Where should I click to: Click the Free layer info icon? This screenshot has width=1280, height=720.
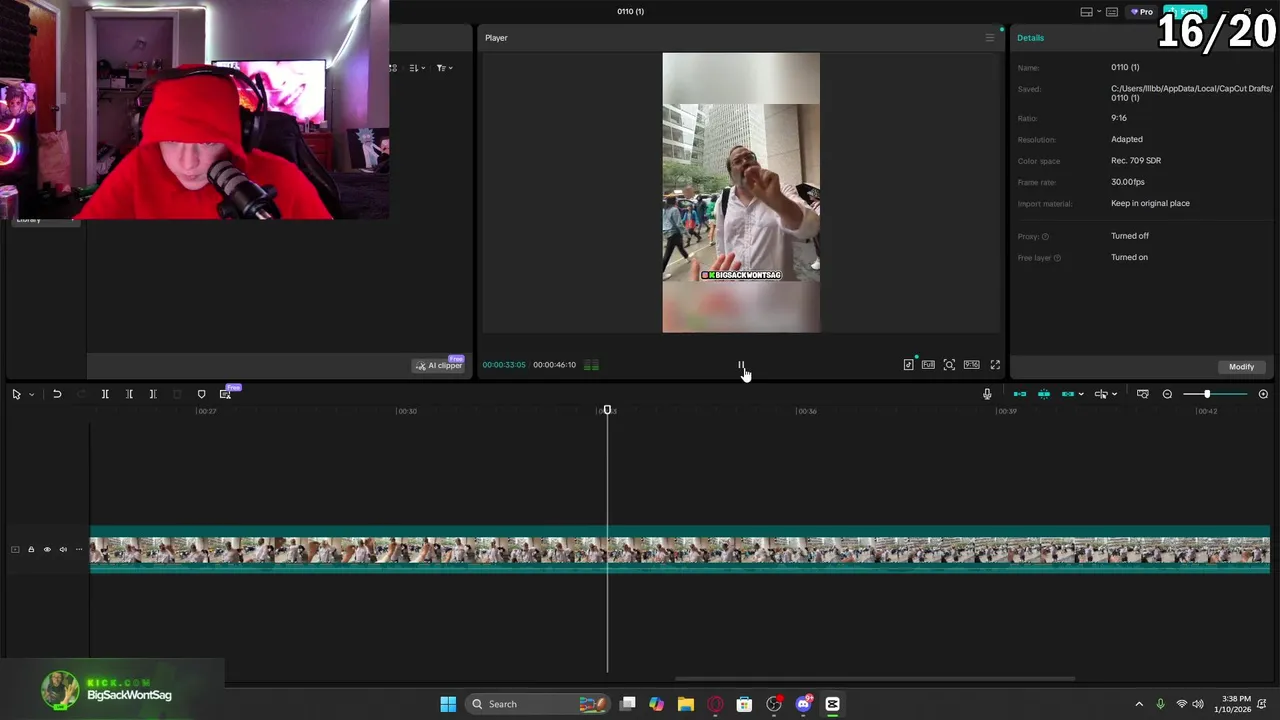point(1057,258)
